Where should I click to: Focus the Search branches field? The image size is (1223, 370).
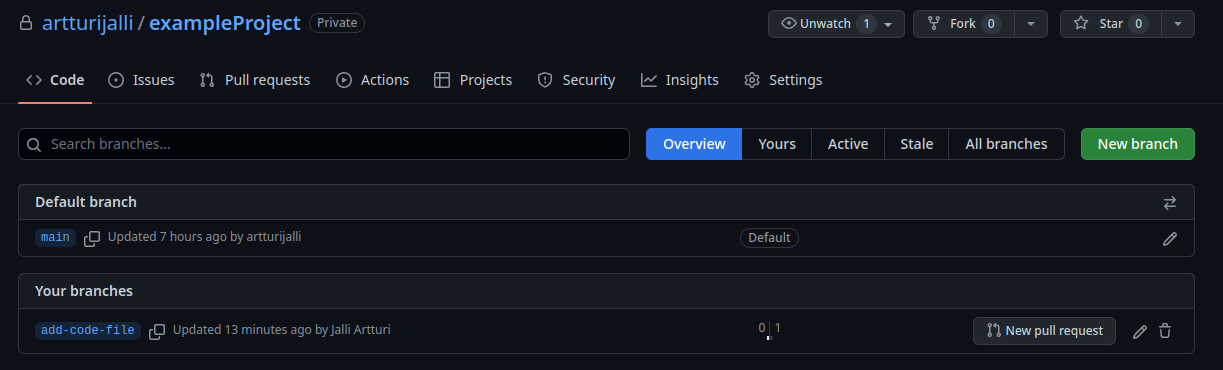coord(324,144)
